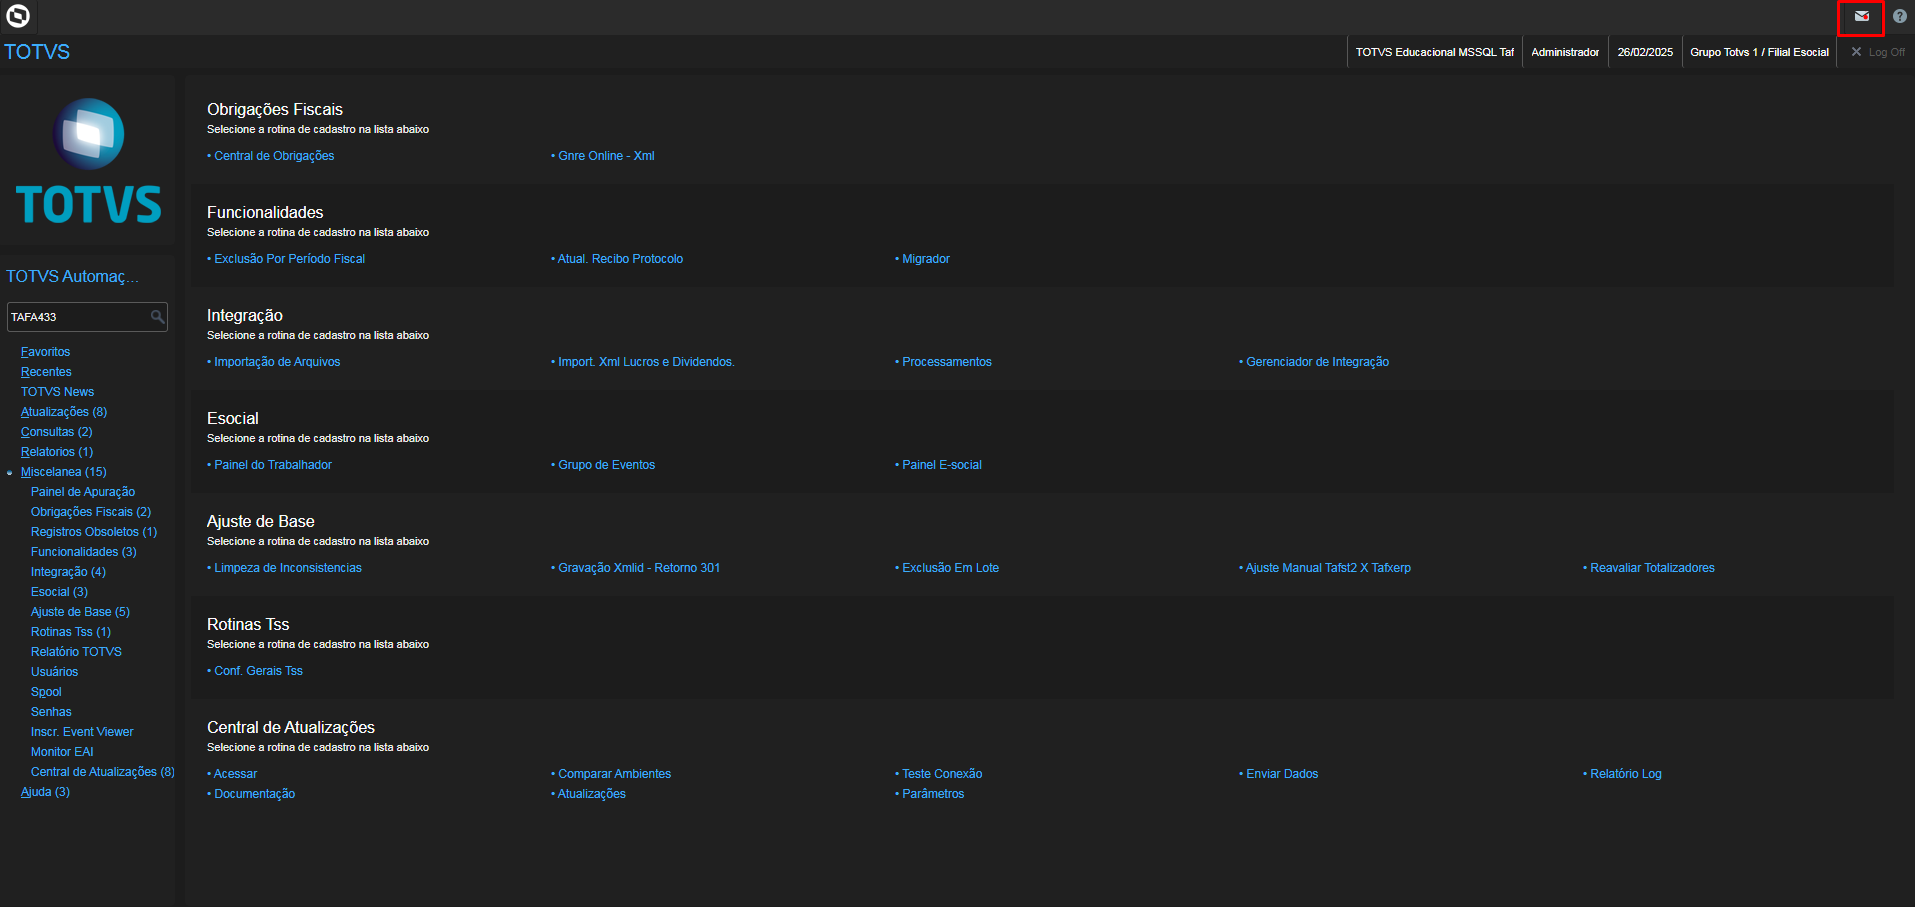Click the date 26/02/2025 in the header
Viewport: 1915px width, 907px height.
(x=1645, y=52)
